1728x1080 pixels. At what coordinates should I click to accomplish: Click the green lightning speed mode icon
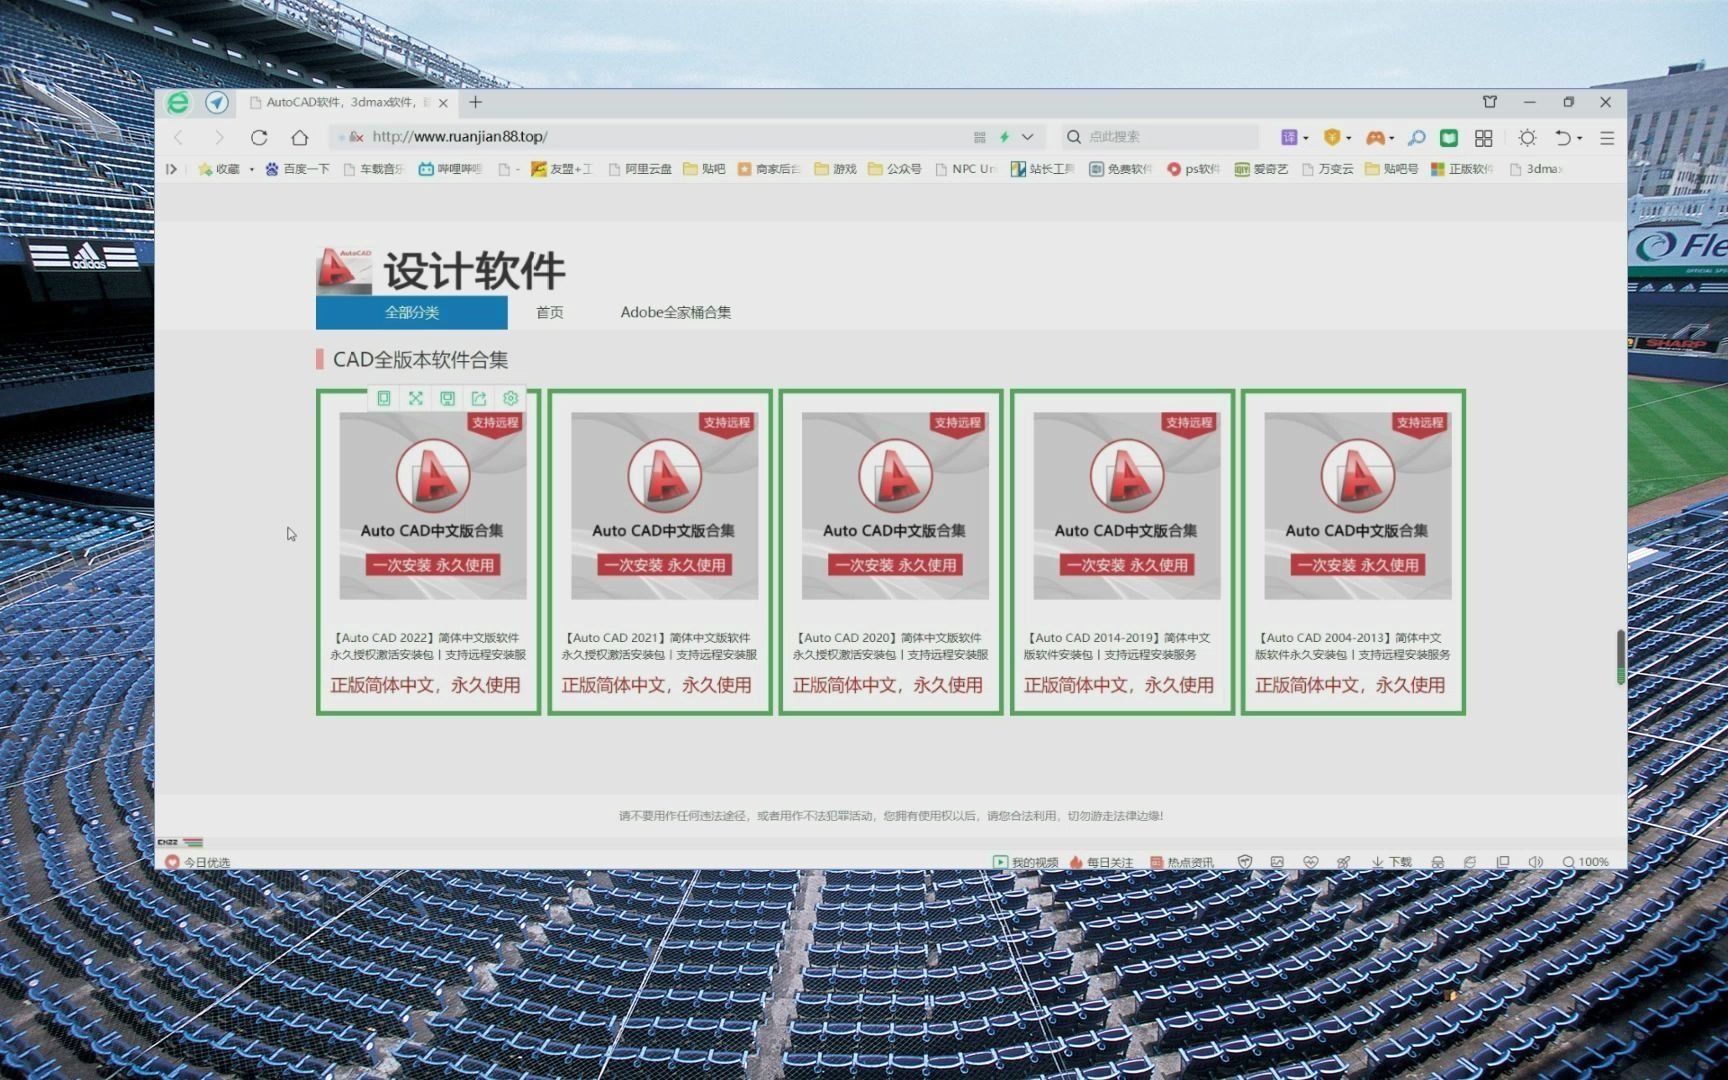click(1004, 137)
